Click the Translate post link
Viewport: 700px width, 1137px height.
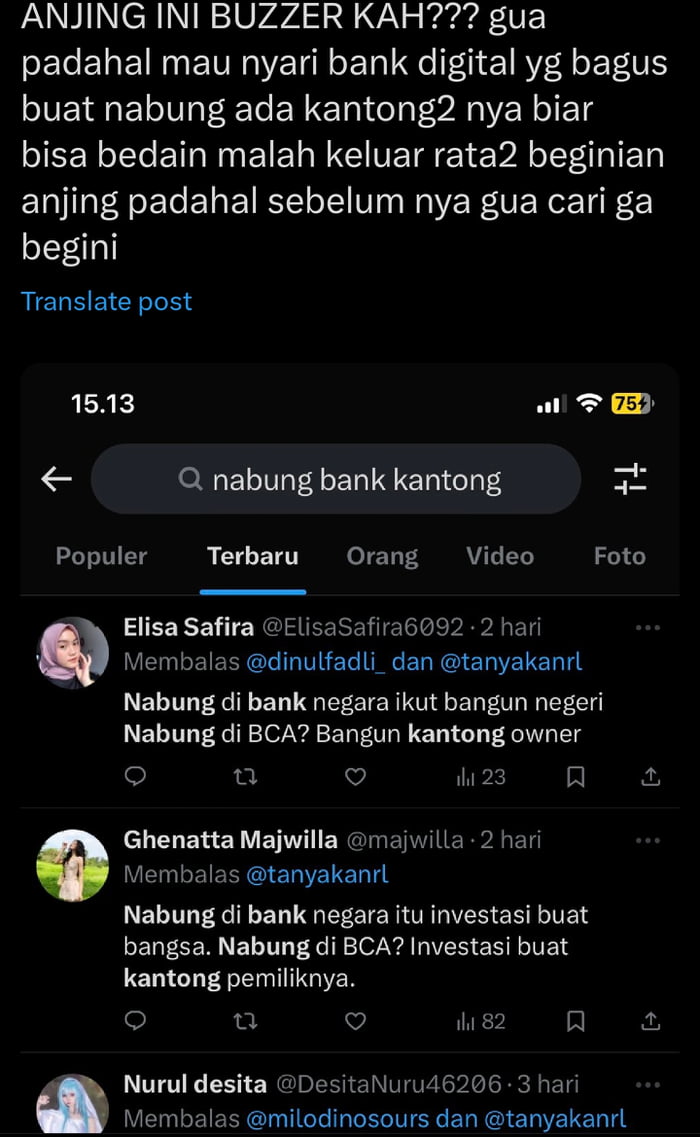tap(106, 301)
